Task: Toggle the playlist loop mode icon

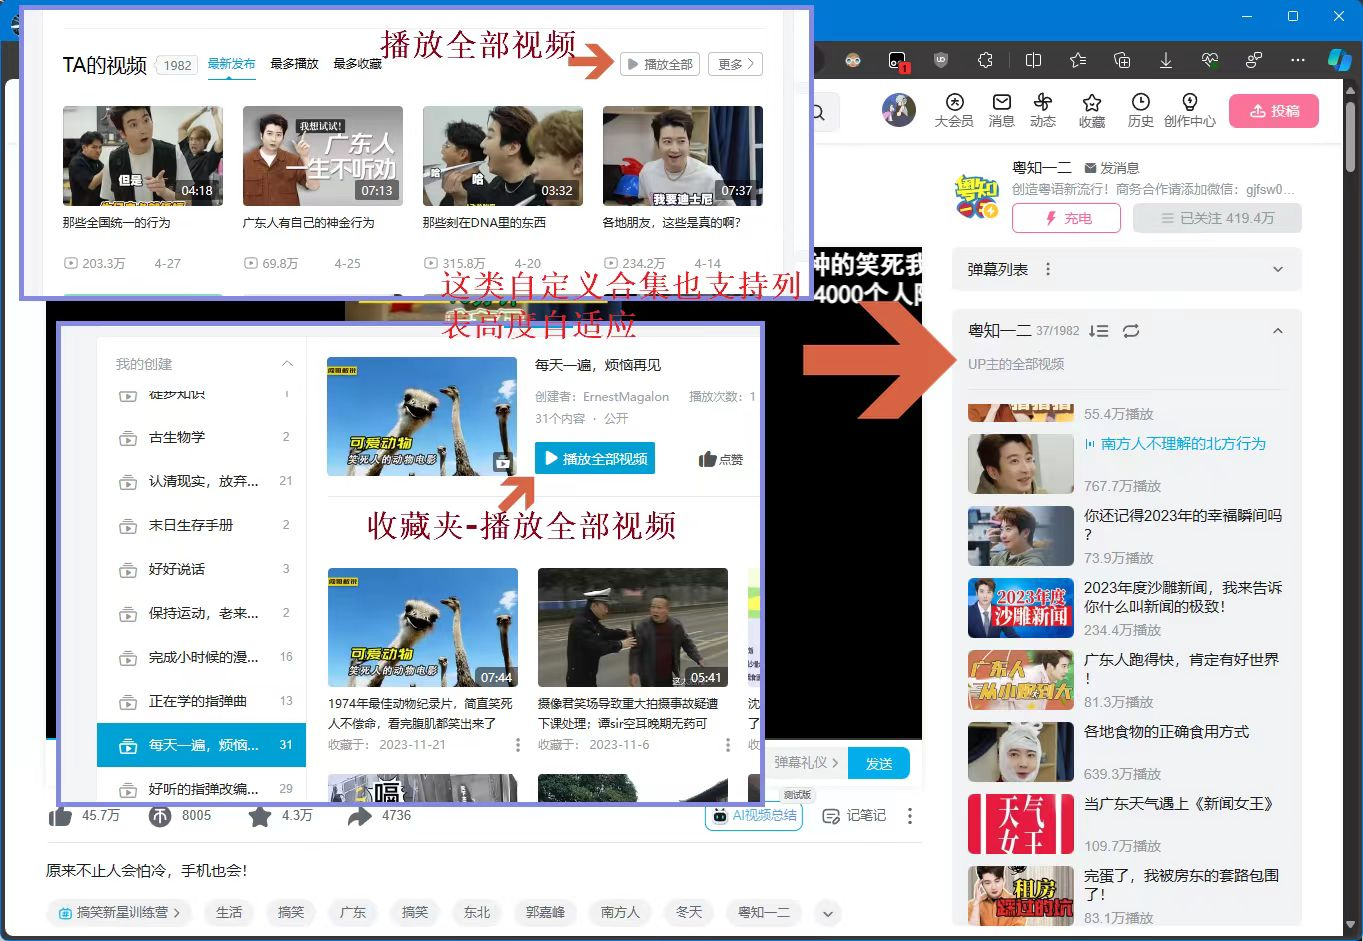Action: point(1131,331)
